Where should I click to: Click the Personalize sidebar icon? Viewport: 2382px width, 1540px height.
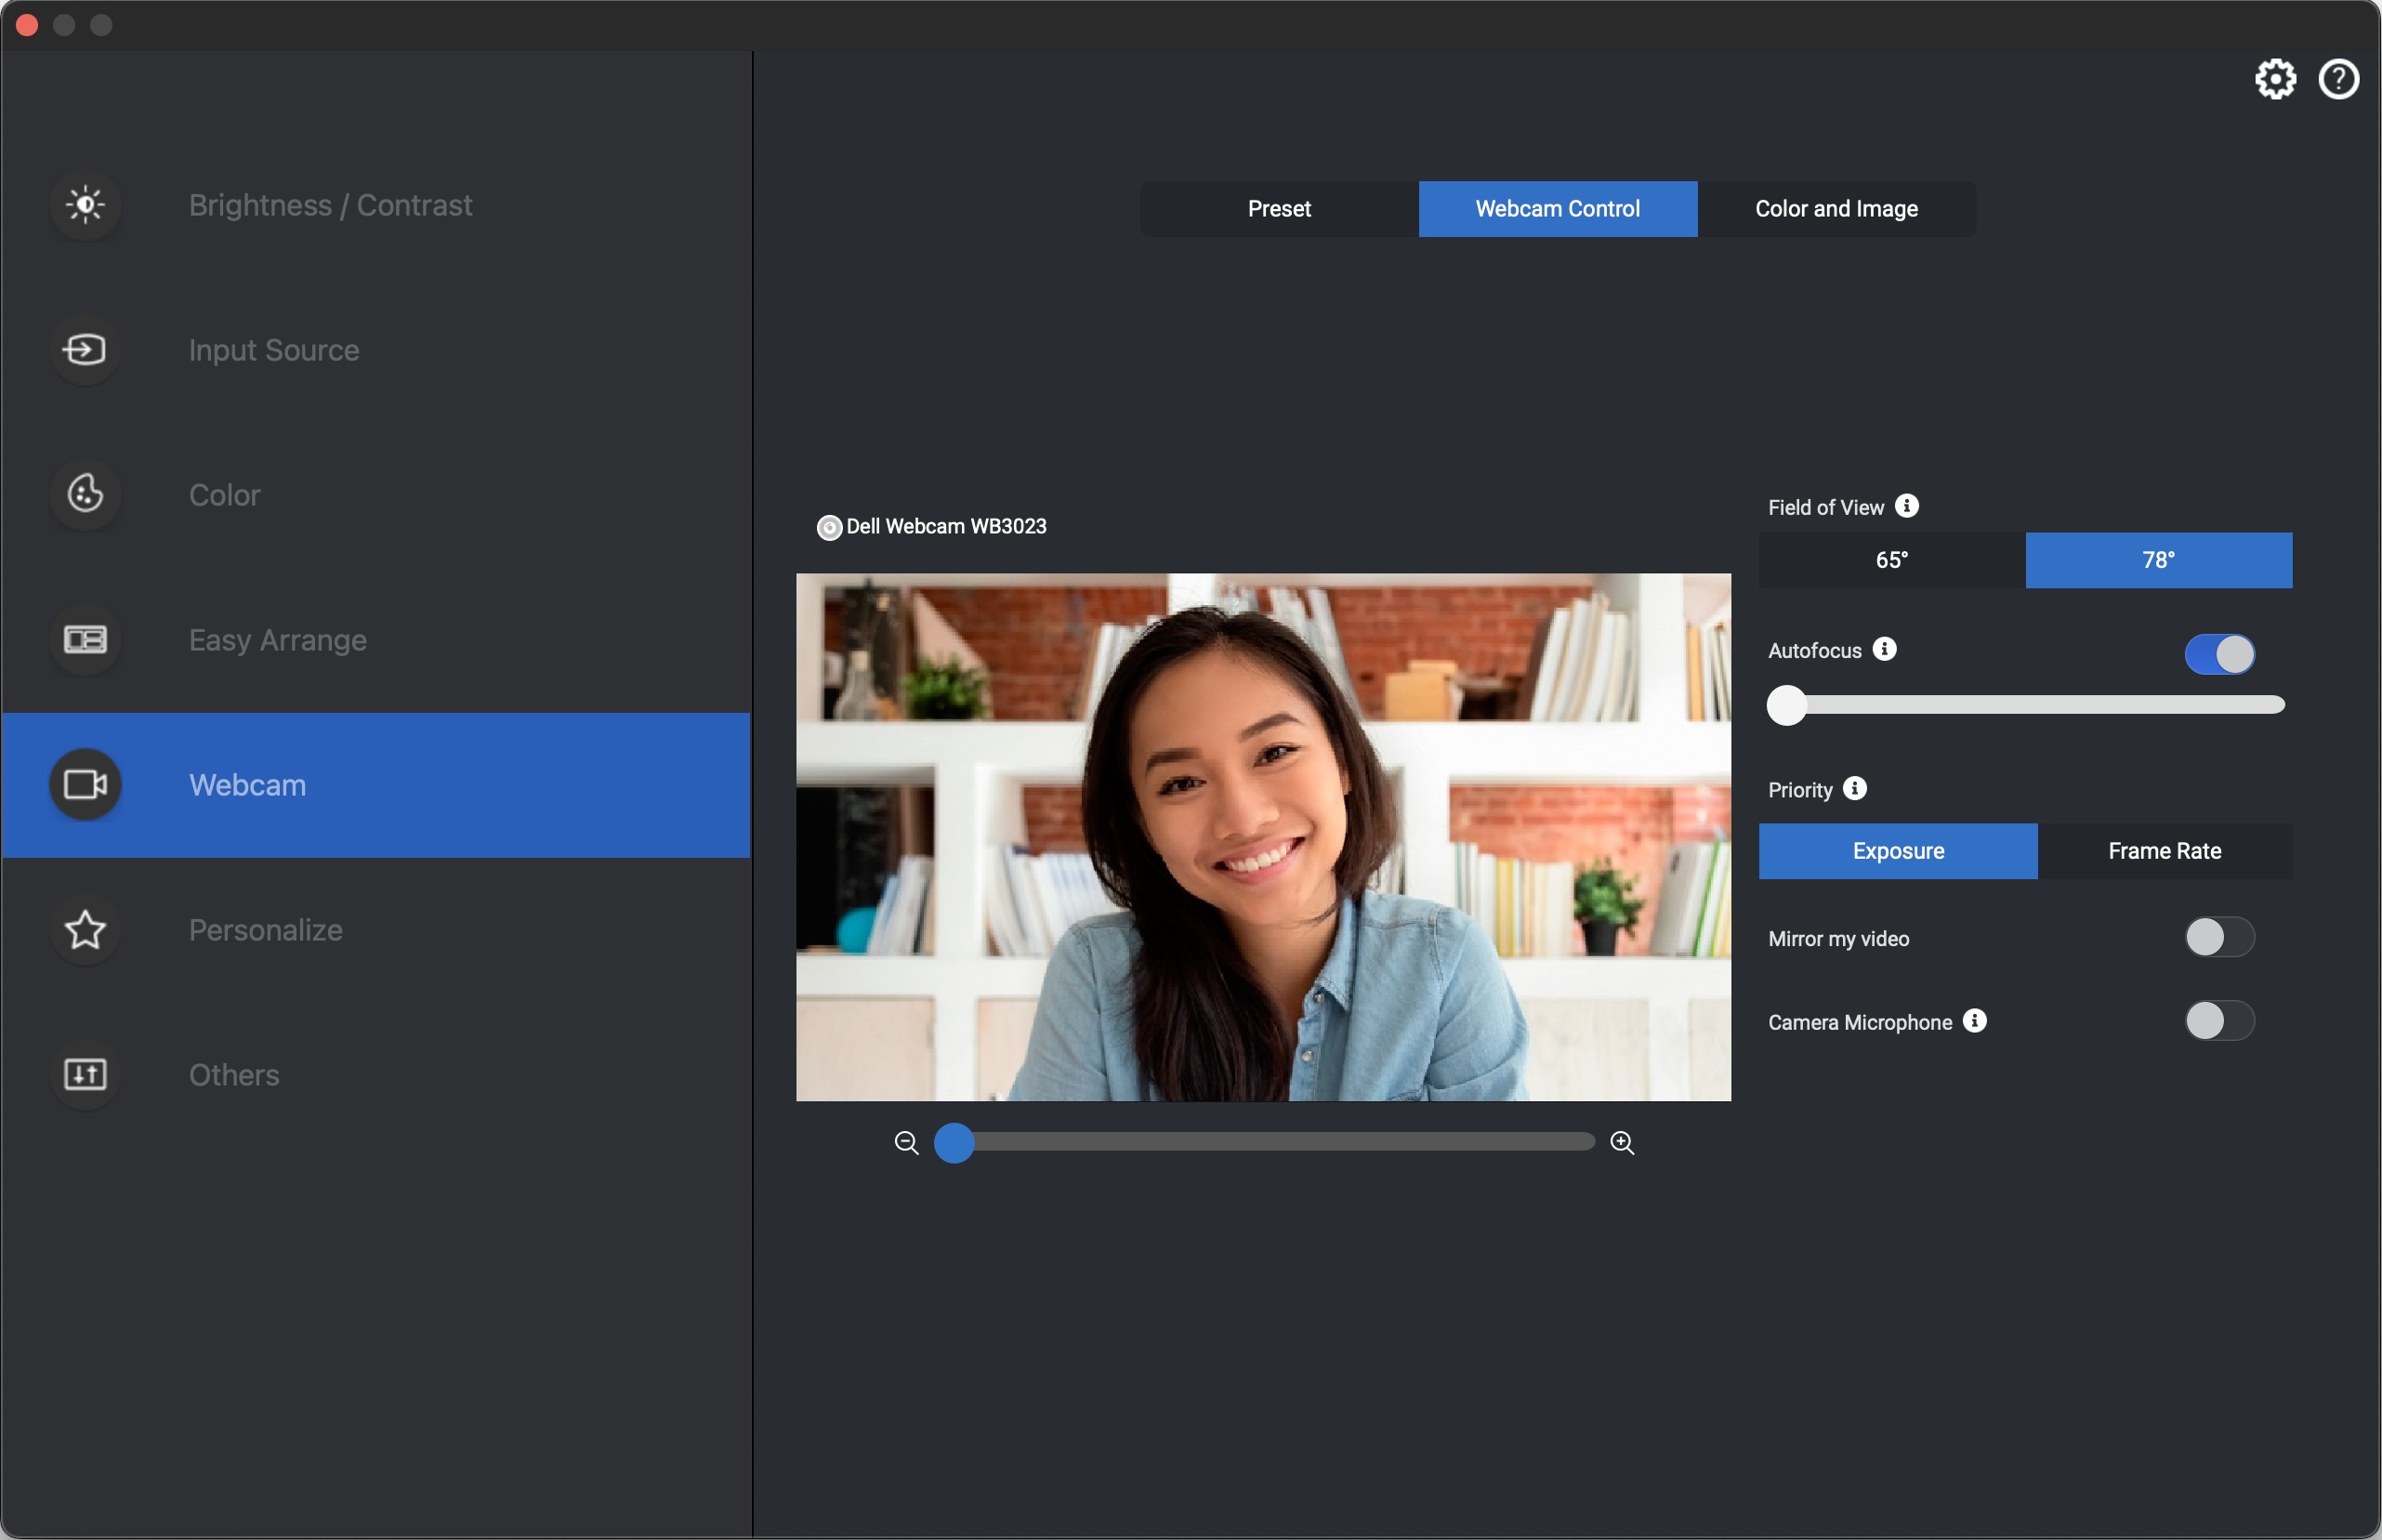coord(84,928)
